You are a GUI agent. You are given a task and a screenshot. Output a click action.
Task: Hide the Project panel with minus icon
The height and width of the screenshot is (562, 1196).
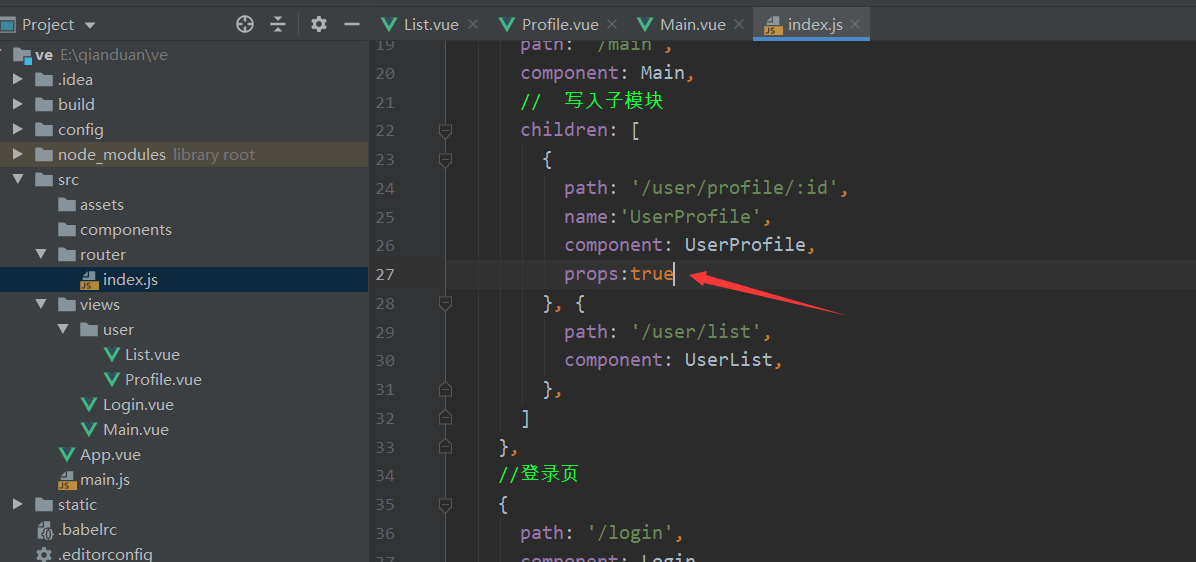pyautogui.click(x=352, y=24)
